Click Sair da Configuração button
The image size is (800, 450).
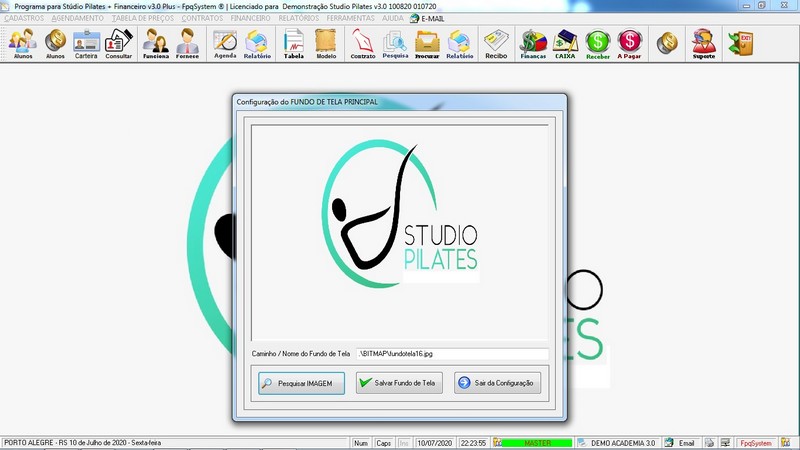click(497, 383)
